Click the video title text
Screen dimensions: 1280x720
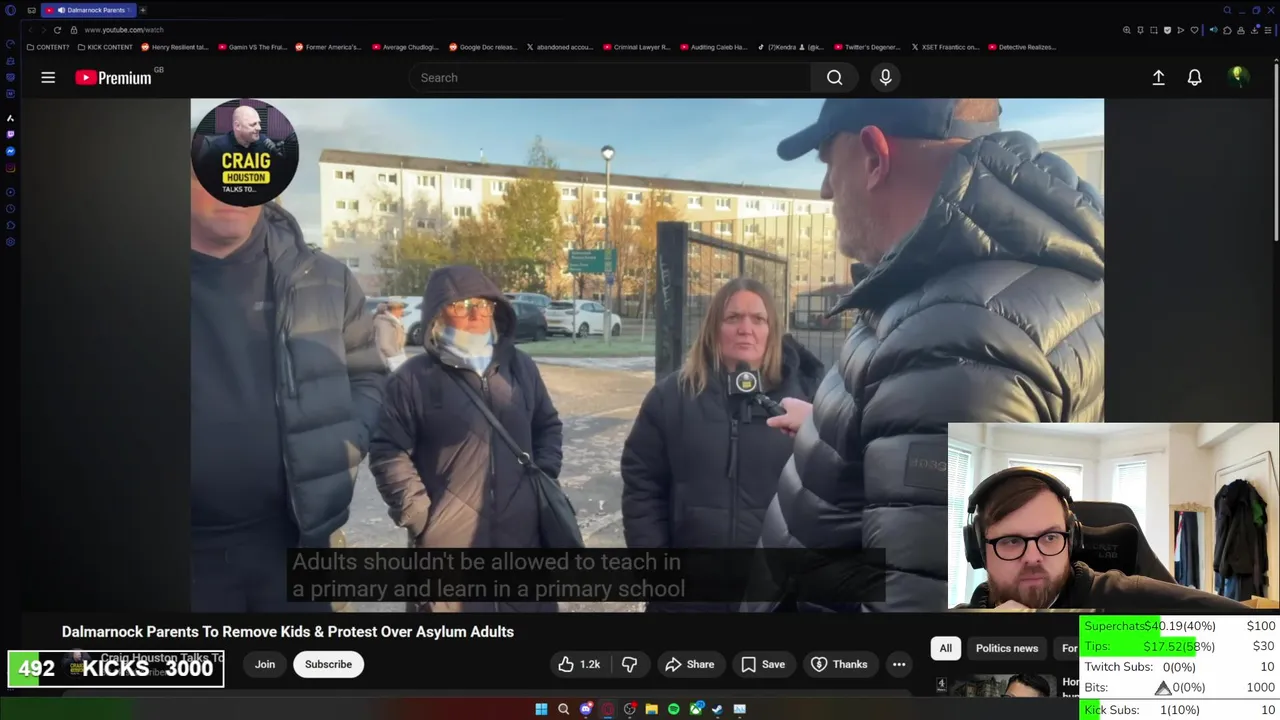pos(288,632)
